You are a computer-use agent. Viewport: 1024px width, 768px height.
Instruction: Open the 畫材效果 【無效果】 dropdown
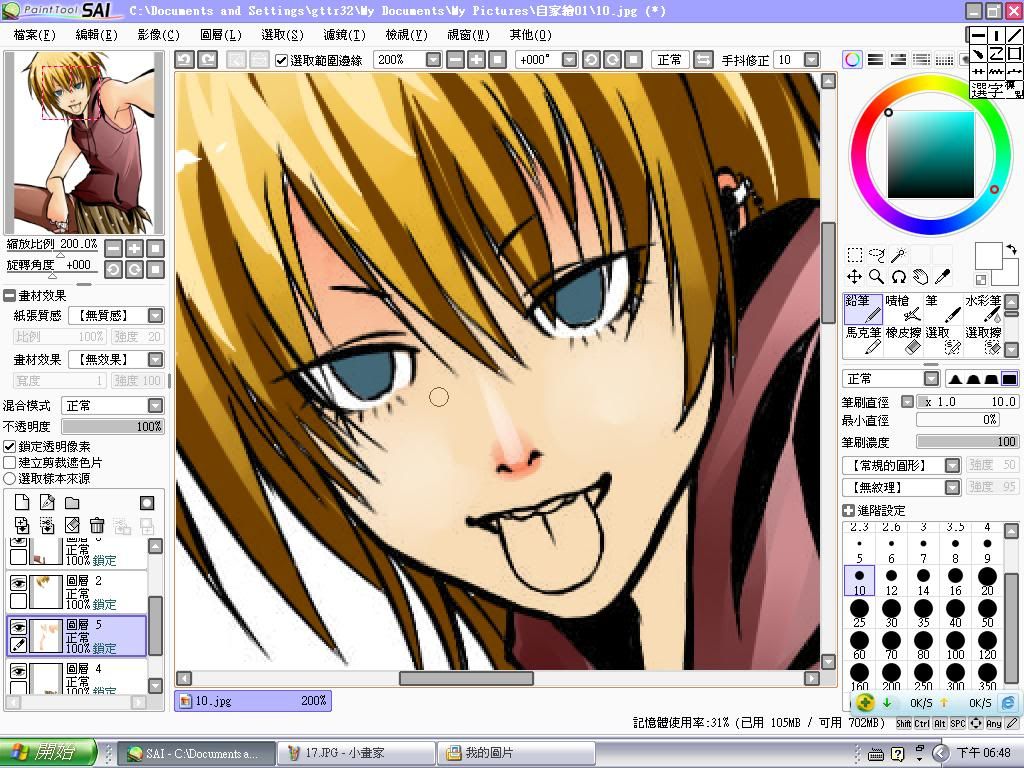tap(155, 360)
